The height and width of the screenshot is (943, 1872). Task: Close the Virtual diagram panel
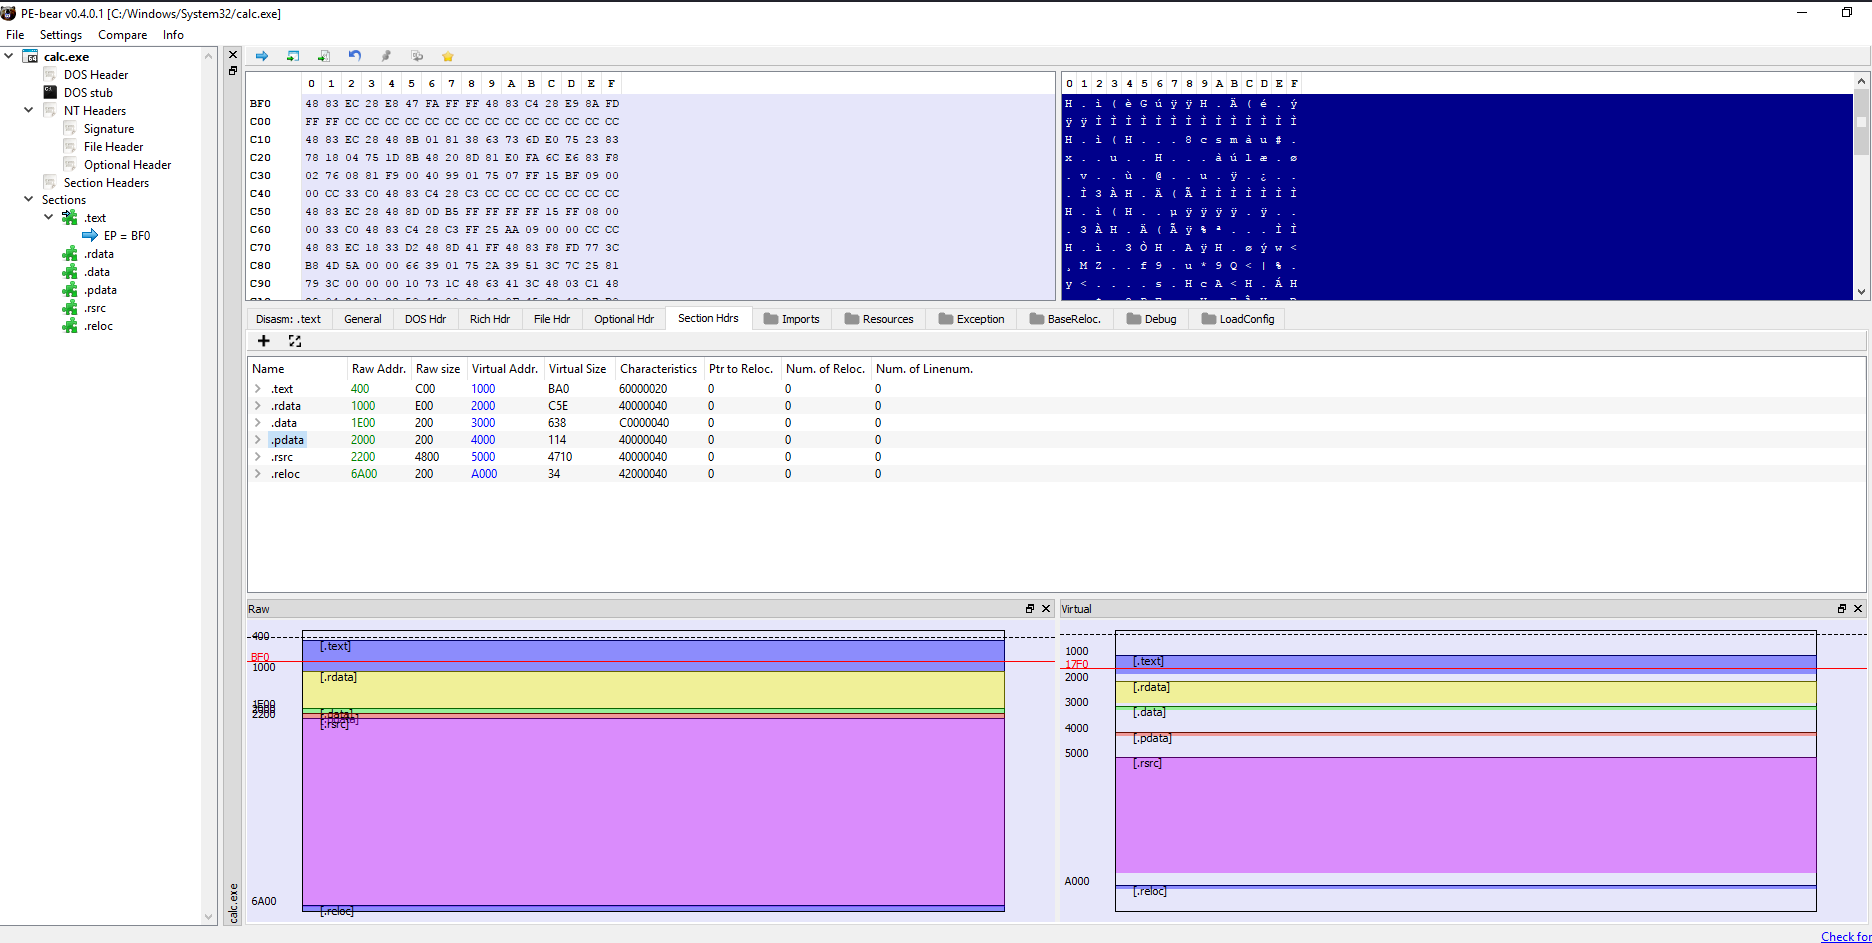(1858, 609)
